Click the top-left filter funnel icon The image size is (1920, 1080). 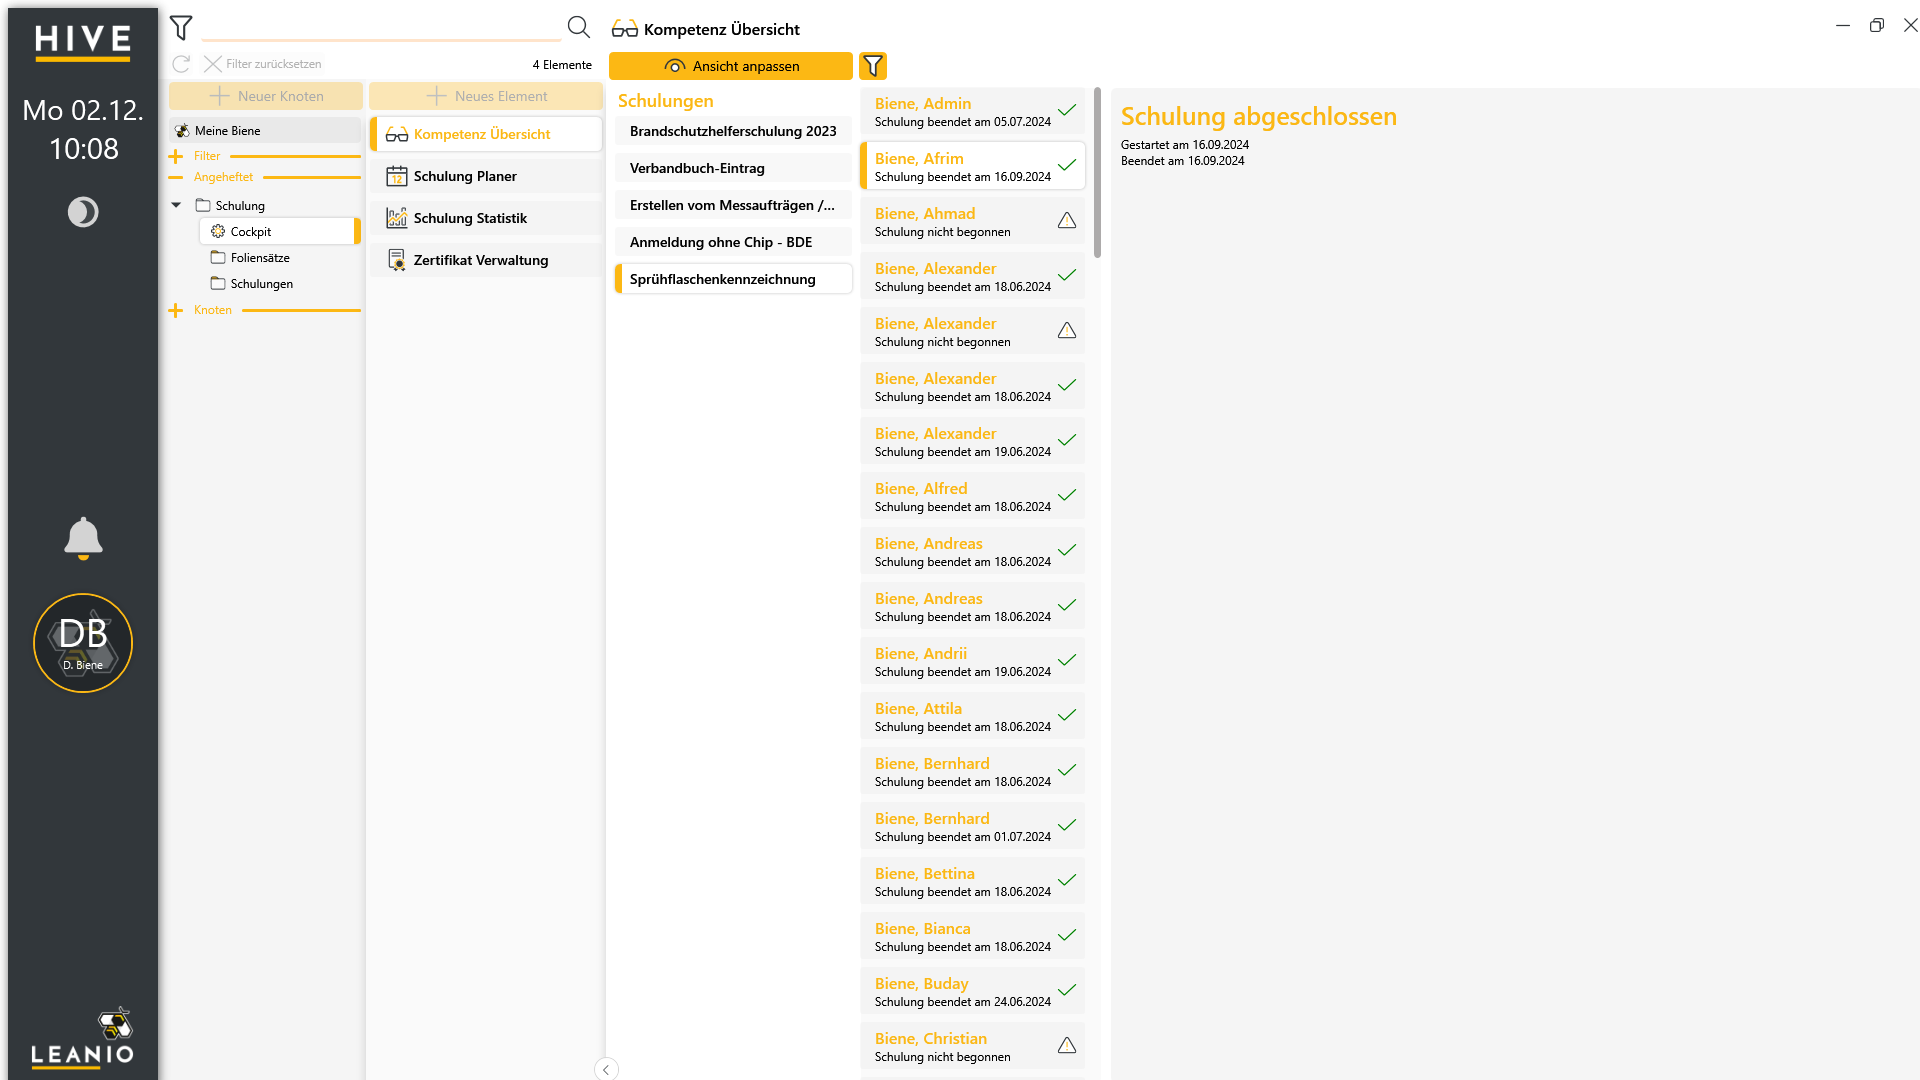(181, 28)
